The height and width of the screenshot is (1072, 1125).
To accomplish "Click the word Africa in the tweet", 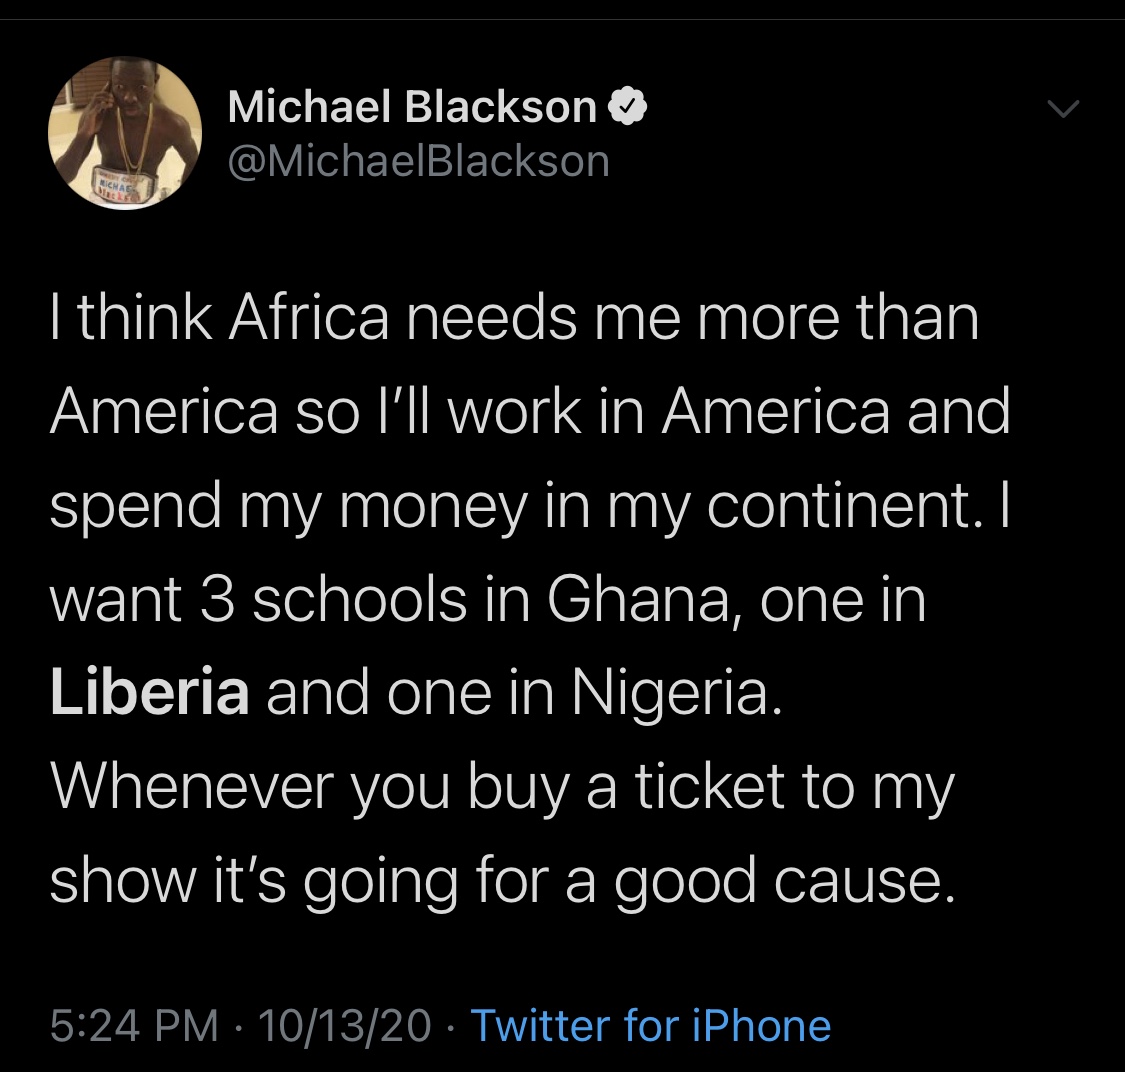I will pyautogui.click(x=308, y=318).
